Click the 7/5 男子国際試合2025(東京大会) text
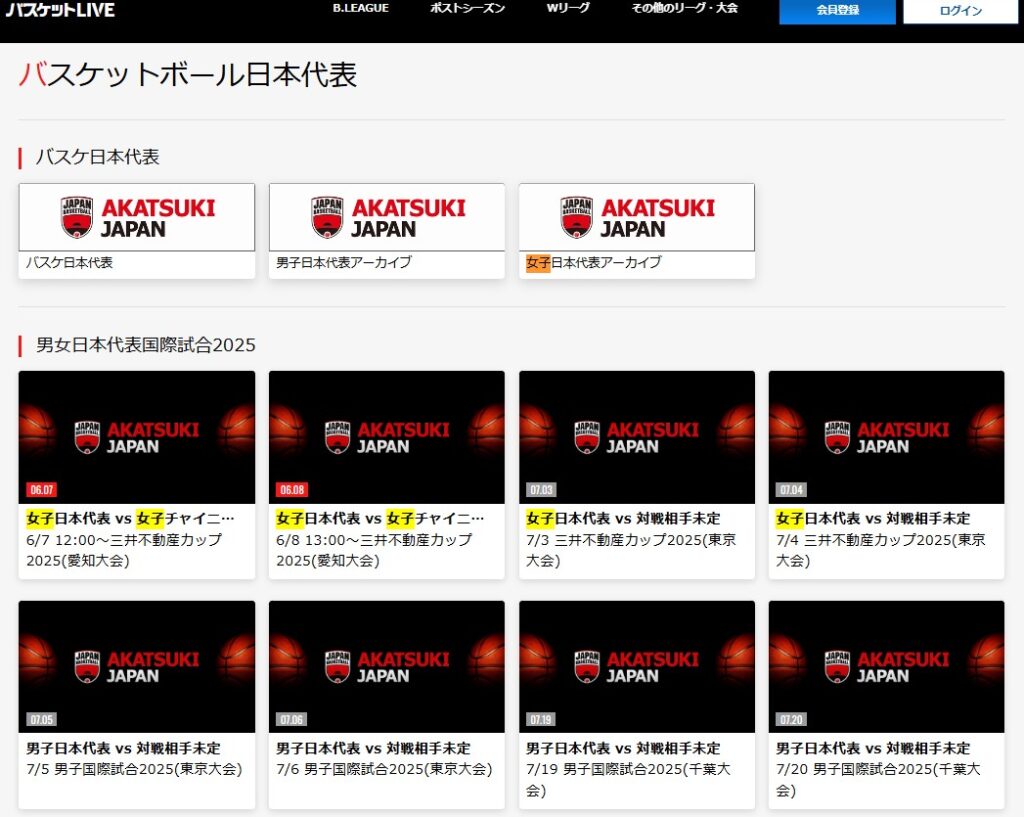The width and height of the screenshot is (1024, 817). pyautogui.click(x=134, y=769)
